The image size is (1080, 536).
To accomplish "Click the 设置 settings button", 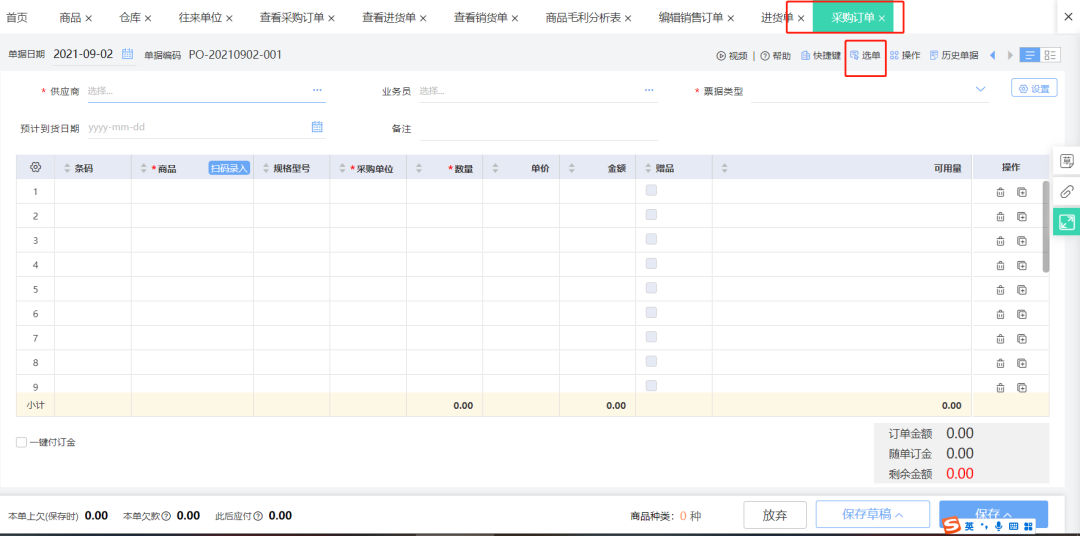I will (x=1034, y=88).
